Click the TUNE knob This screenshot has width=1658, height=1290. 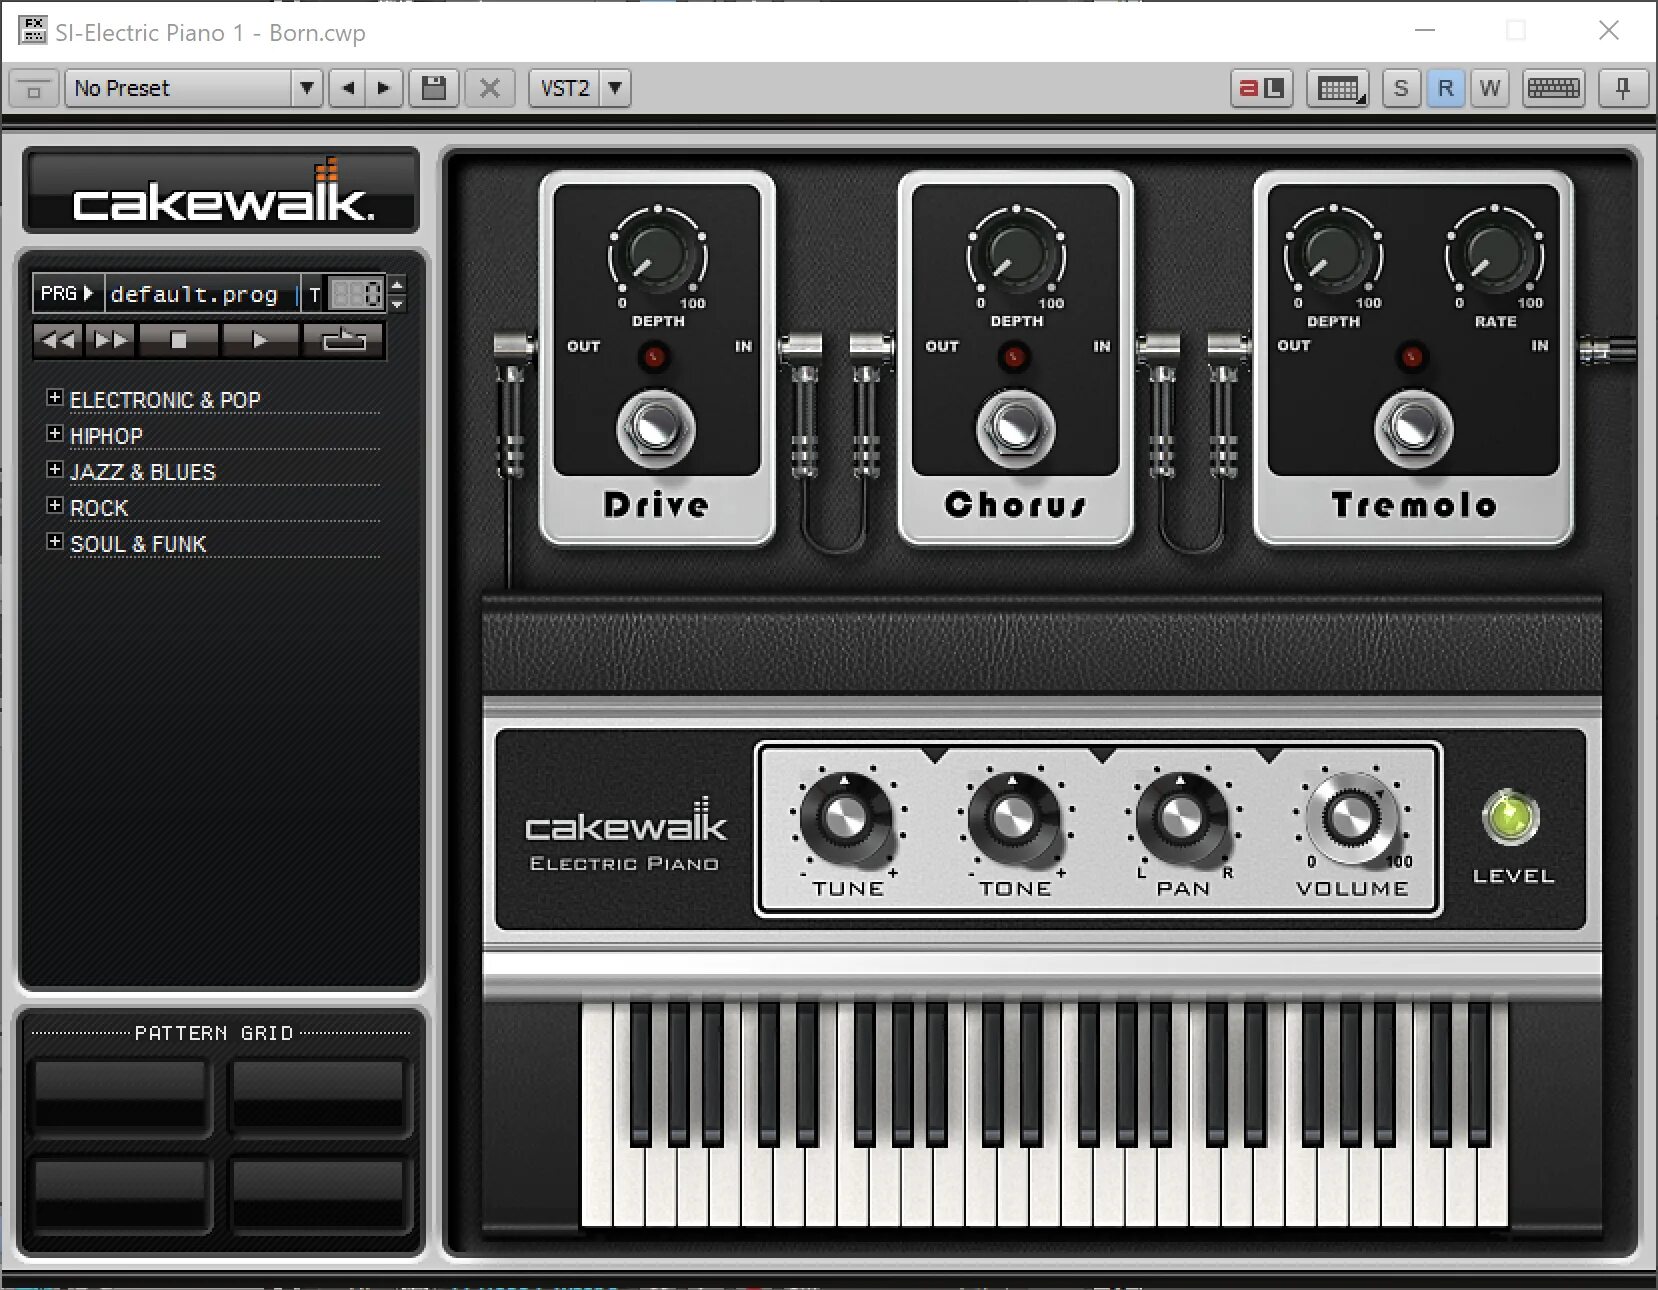847,818
